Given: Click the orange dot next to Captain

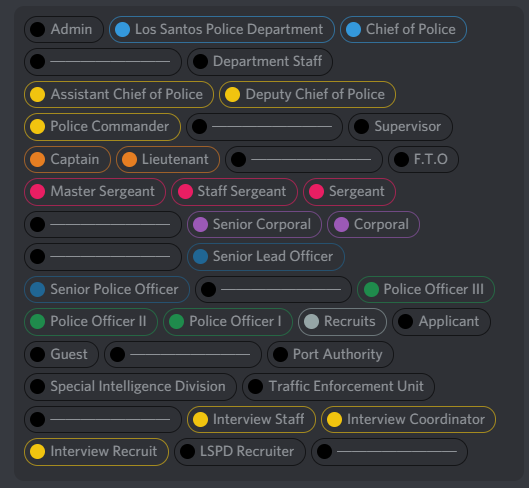Looking at the screenshot, I should click(x=37, y=159).
